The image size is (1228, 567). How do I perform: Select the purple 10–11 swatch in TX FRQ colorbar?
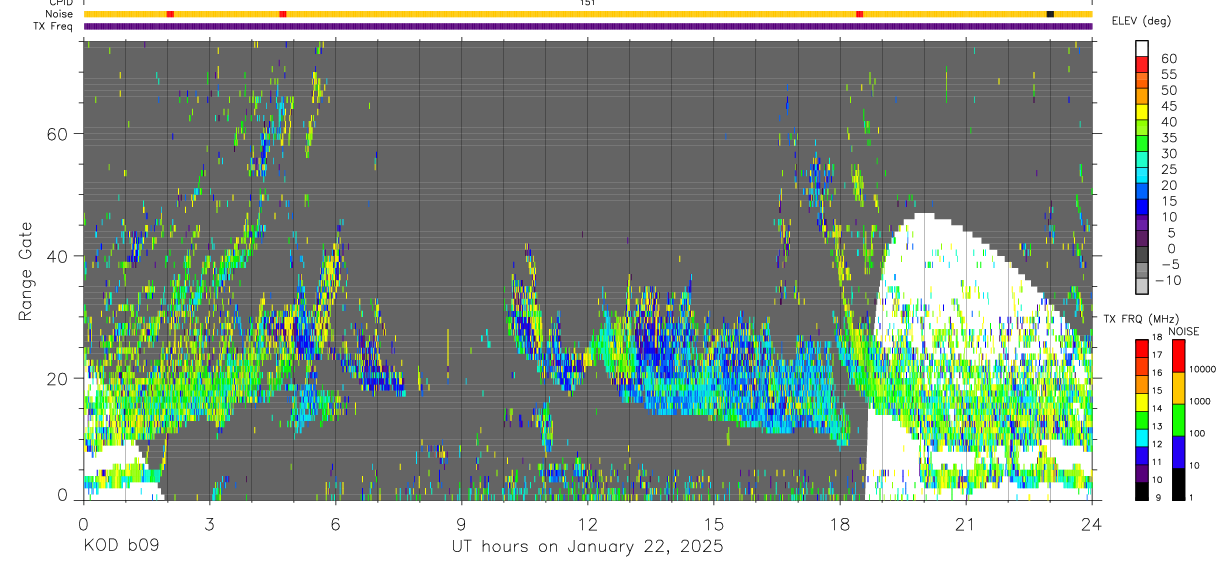(1142, 472)
